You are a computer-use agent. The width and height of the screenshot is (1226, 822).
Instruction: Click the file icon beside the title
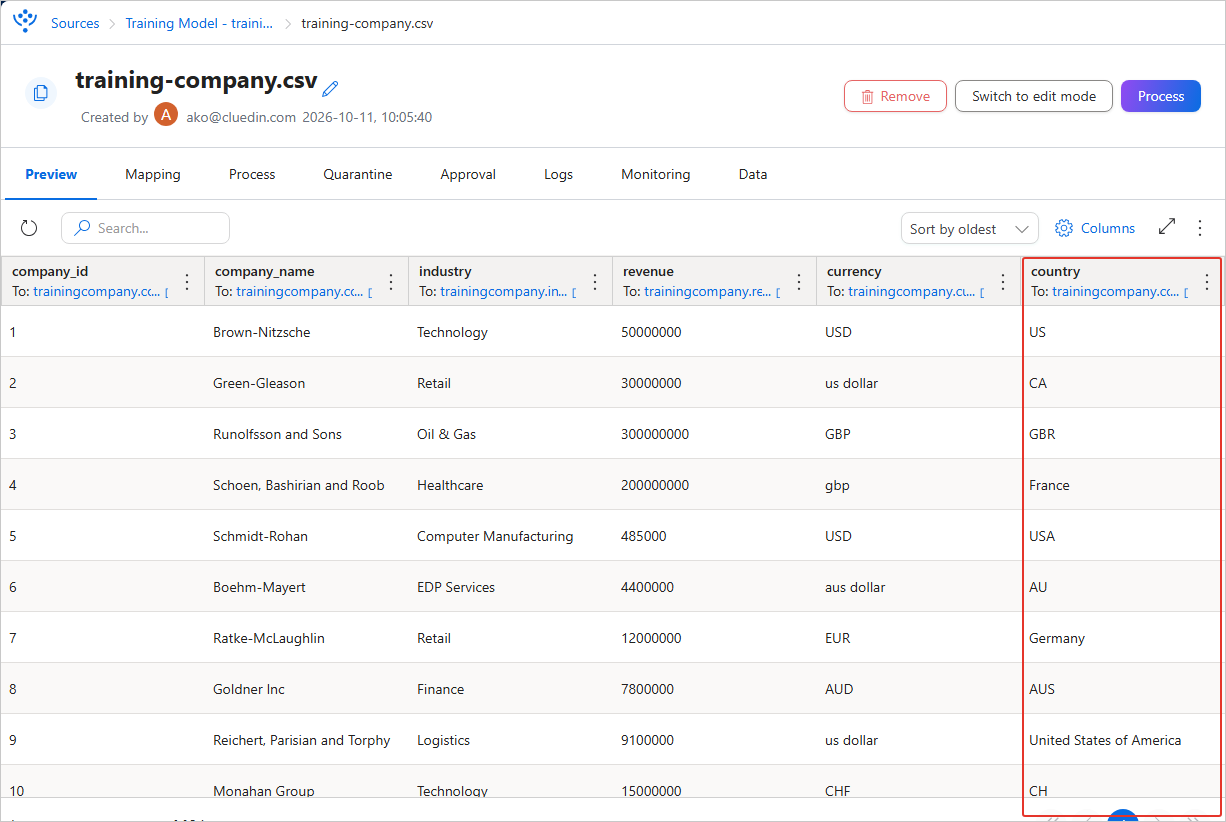[41, 93]
